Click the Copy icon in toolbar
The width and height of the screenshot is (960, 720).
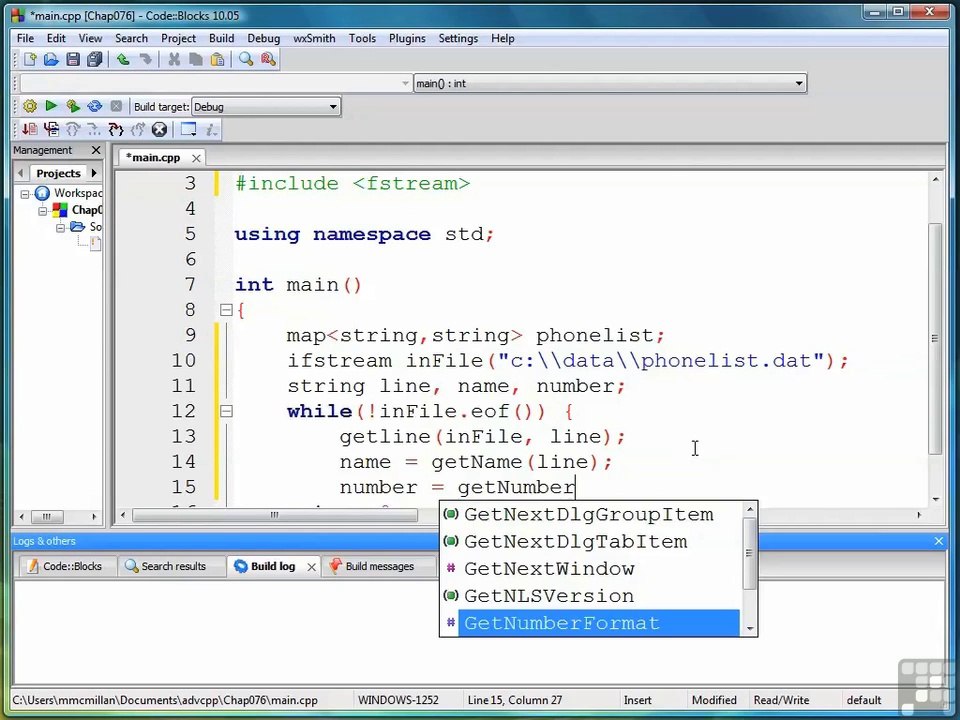click(196, 59)
